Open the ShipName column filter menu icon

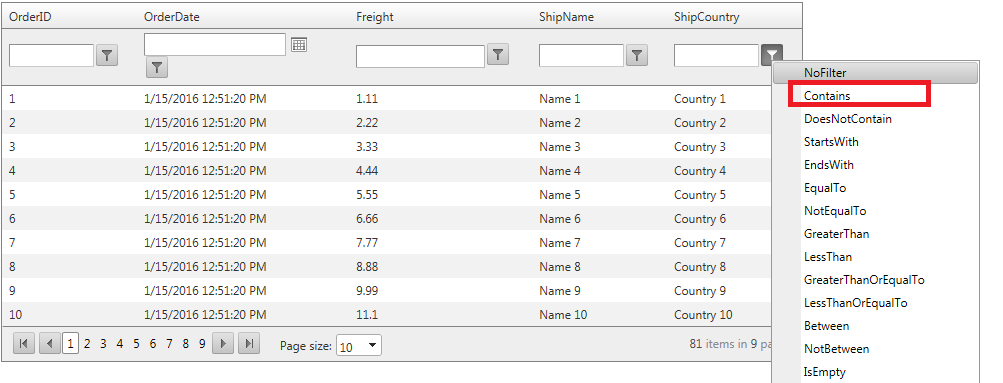click(x=636, y=56)
